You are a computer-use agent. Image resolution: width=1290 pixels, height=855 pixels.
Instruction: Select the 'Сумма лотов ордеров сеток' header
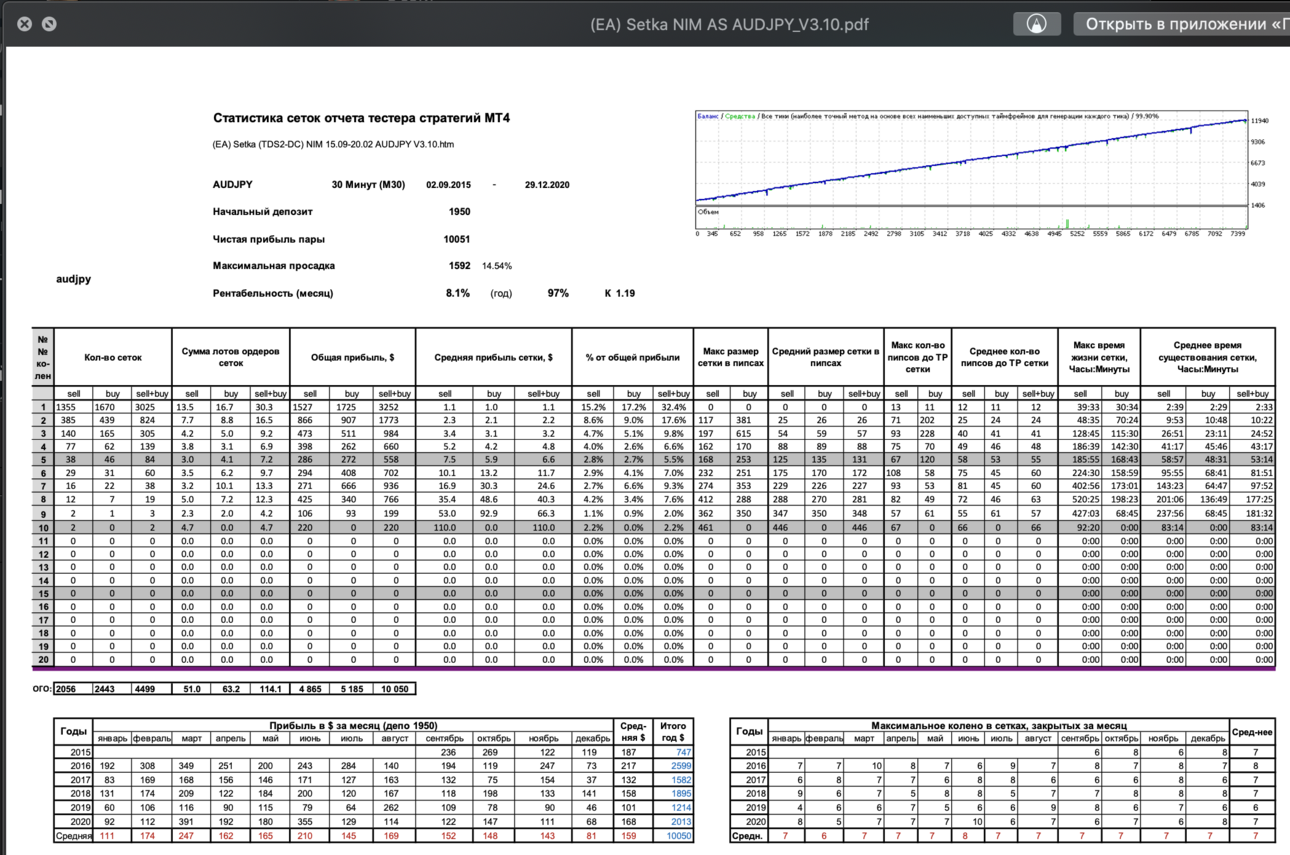click(x=231, y=357)
